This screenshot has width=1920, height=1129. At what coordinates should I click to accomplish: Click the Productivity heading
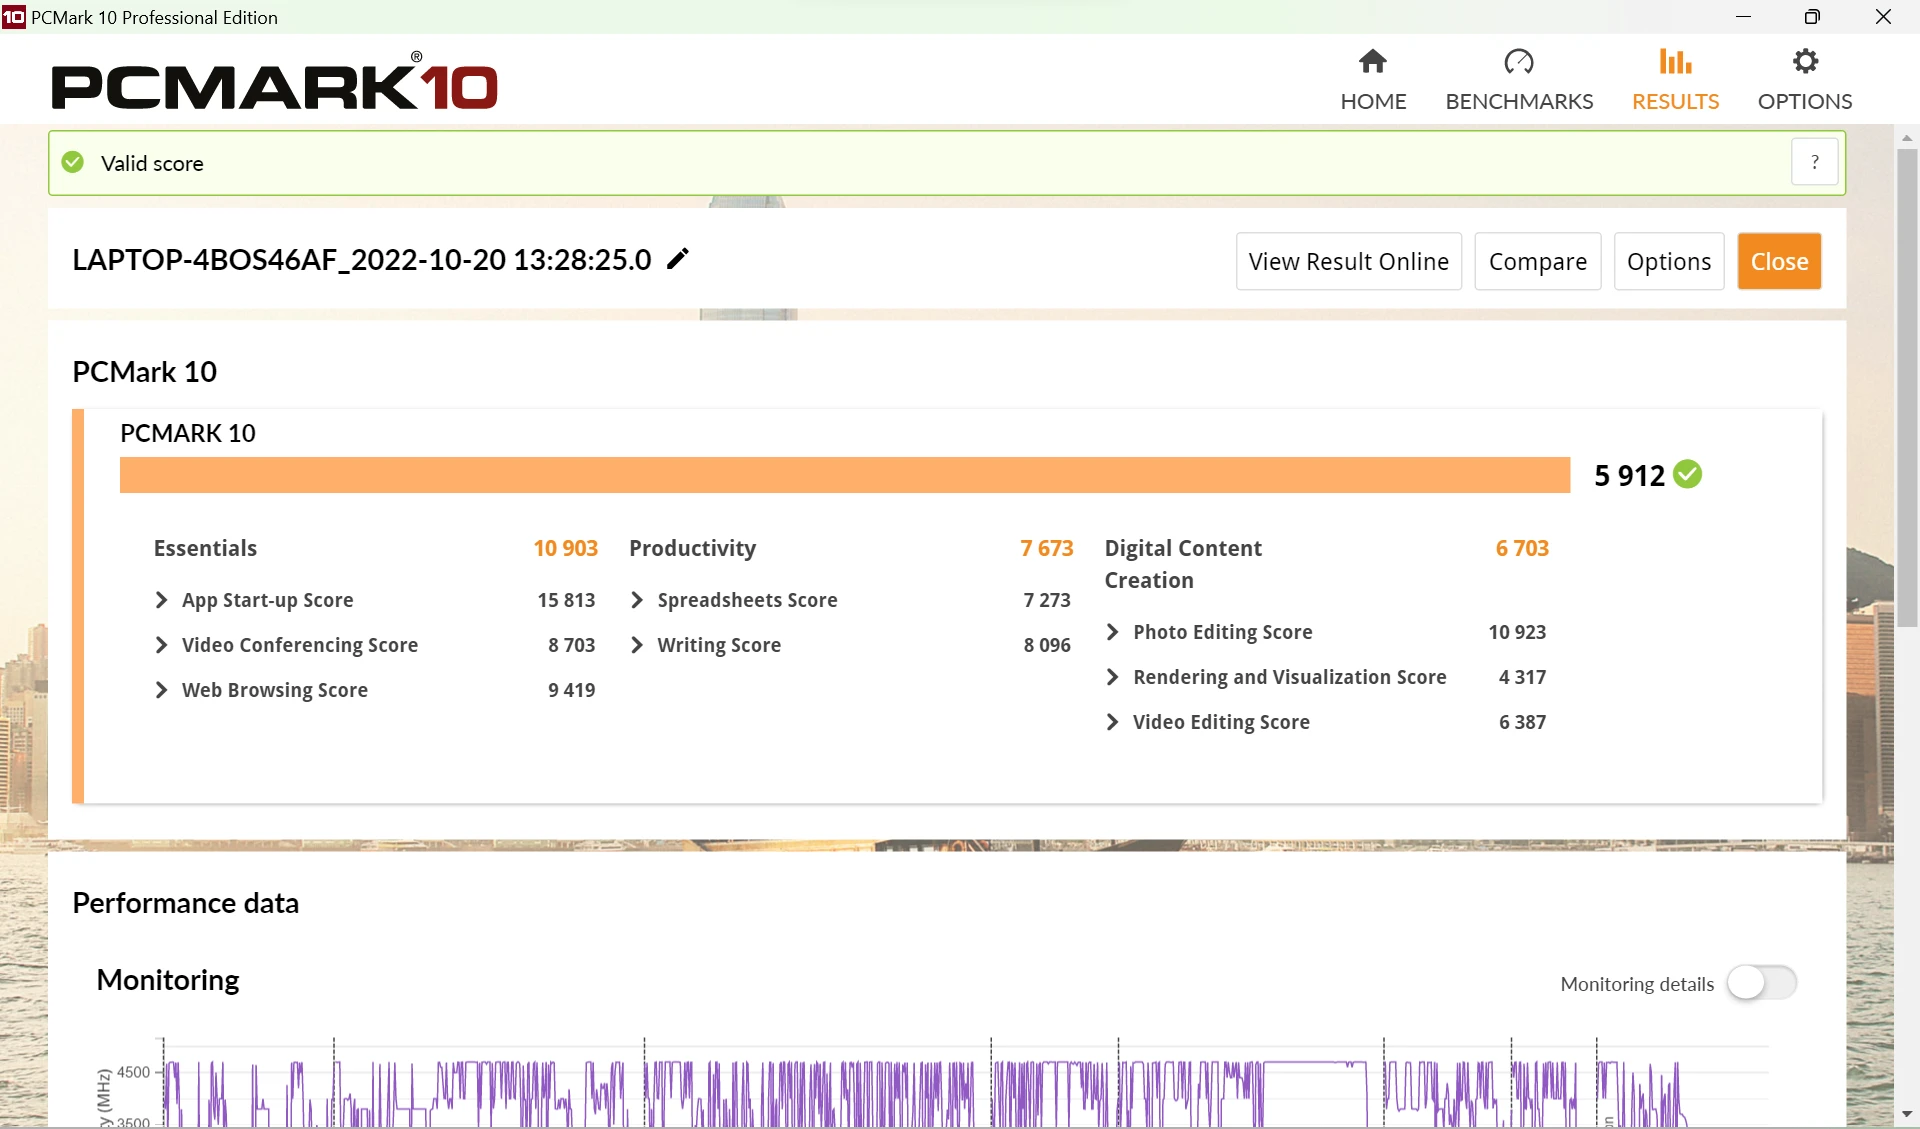[x=693, y=548]
